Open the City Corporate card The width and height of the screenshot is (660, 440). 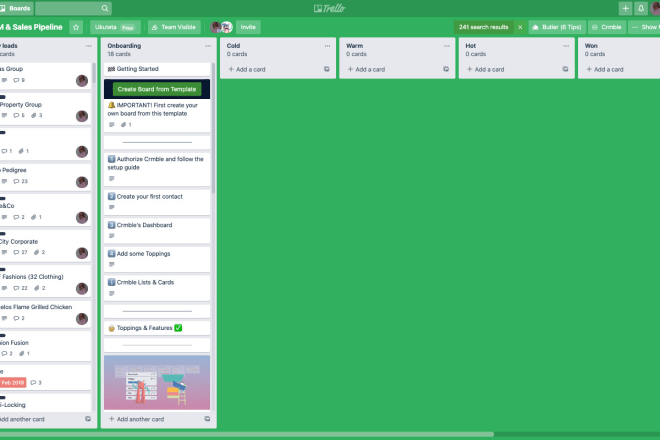(44, 245)
